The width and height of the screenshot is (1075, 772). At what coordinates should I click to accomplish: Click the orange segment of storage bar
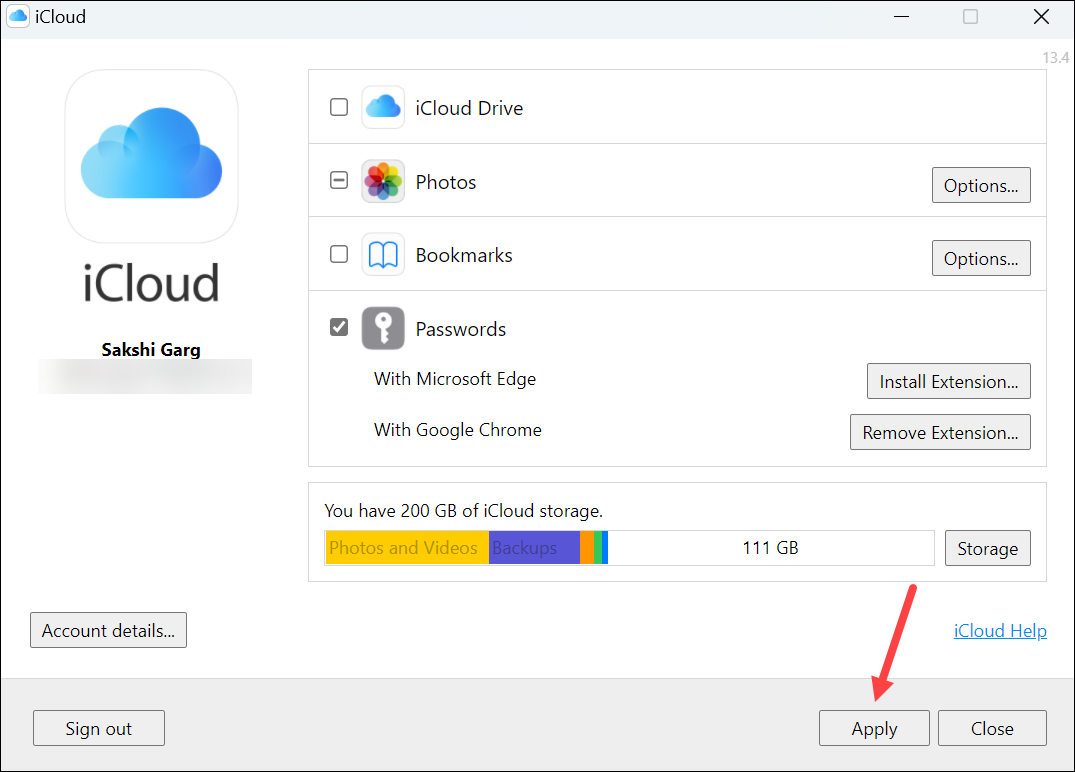click(587, 548)
